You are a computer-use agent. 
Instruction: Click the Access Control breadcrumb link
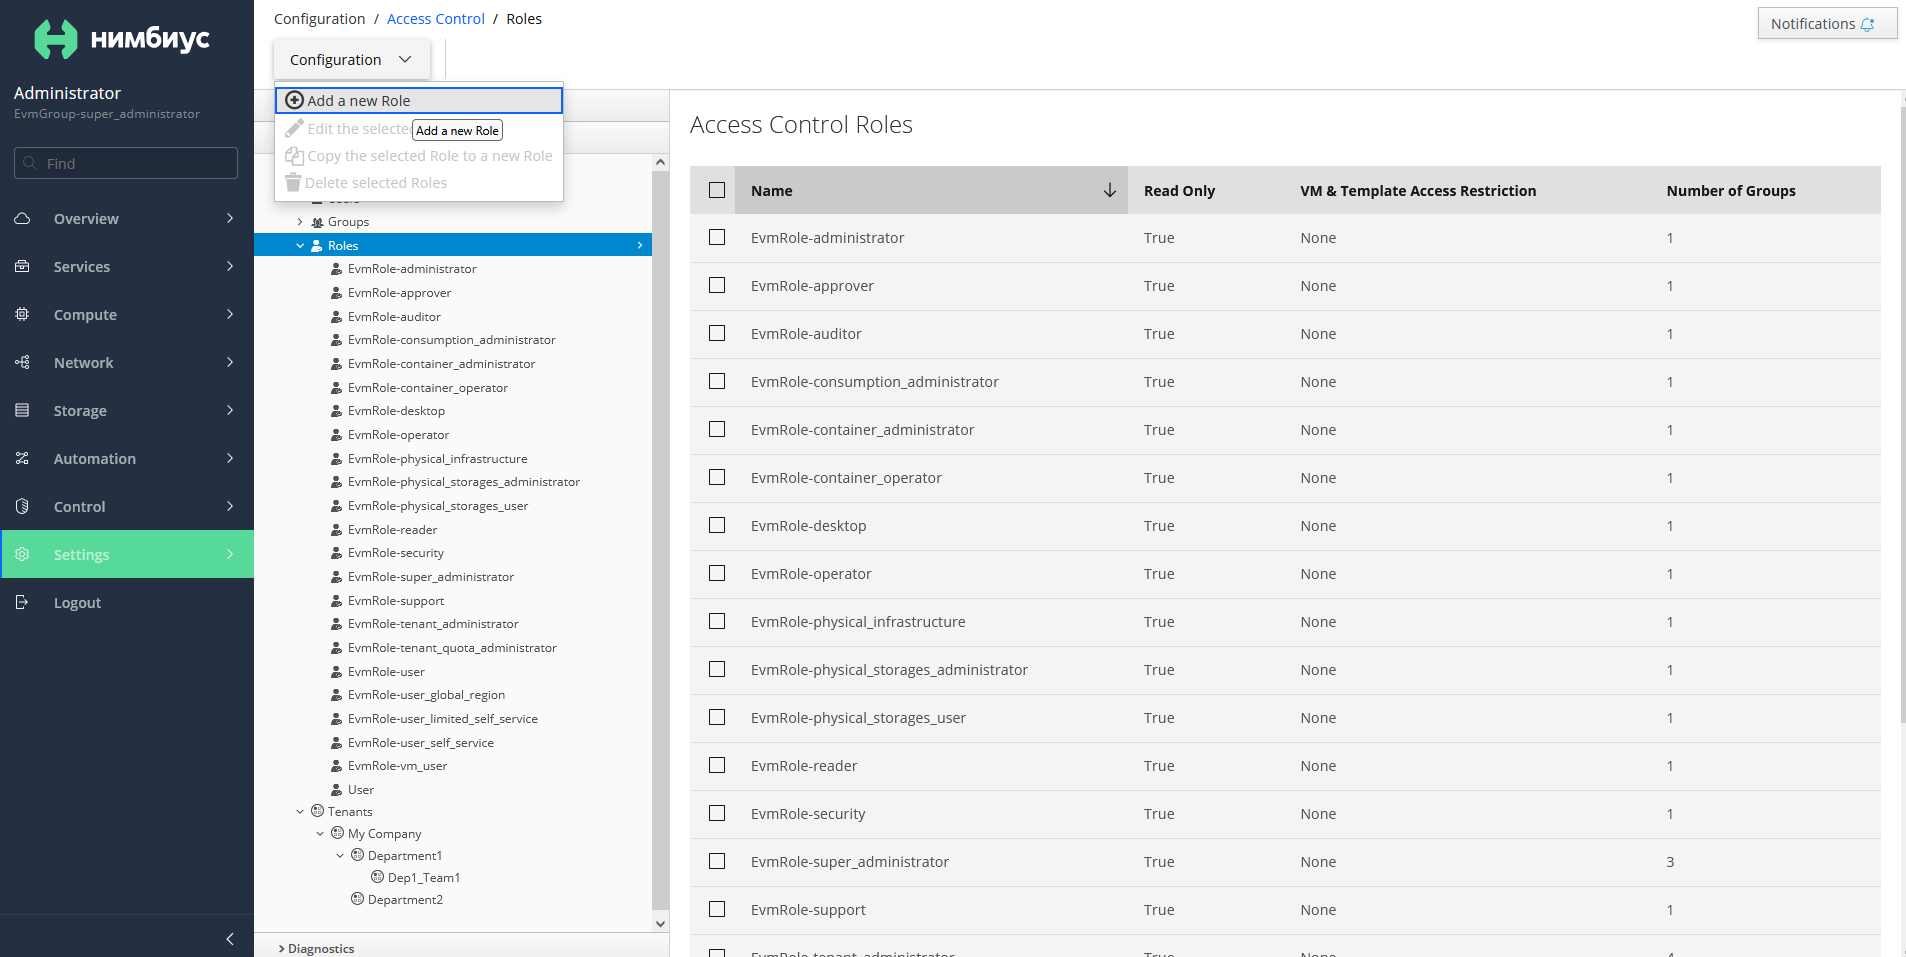435,19
